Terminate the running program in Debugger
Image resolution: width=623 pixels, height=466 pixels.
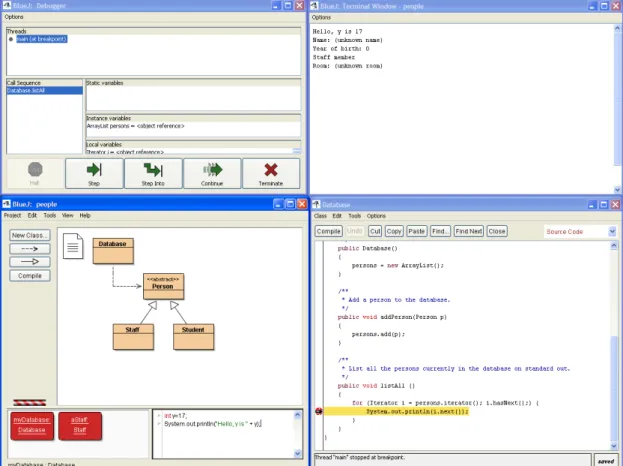[x=271, y=173]
